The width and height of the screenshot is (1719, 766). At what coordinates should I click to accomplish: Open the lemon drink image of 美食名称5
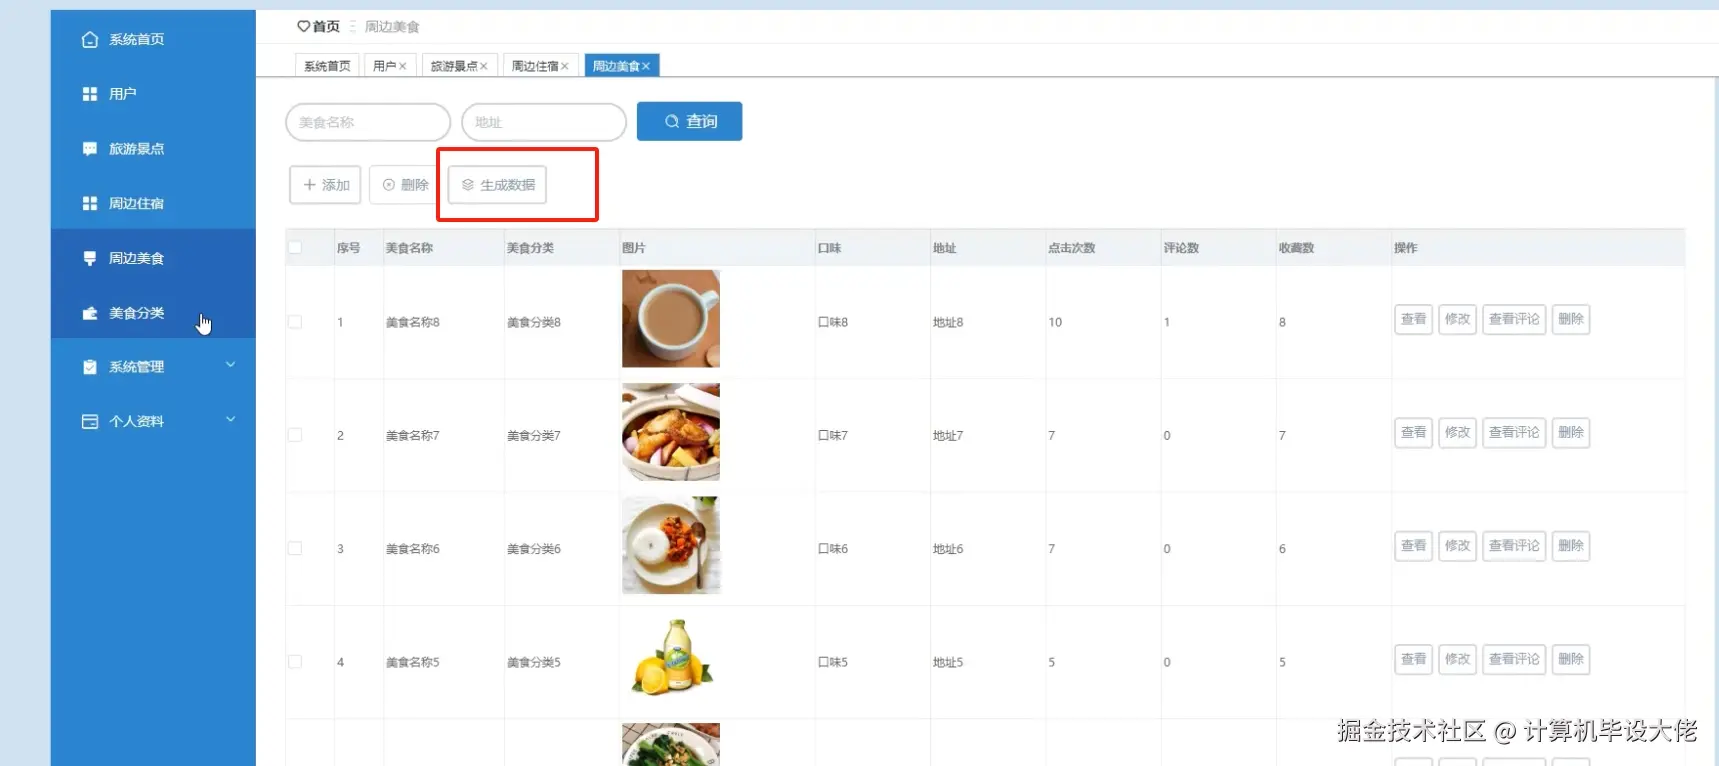pos(671,657)
